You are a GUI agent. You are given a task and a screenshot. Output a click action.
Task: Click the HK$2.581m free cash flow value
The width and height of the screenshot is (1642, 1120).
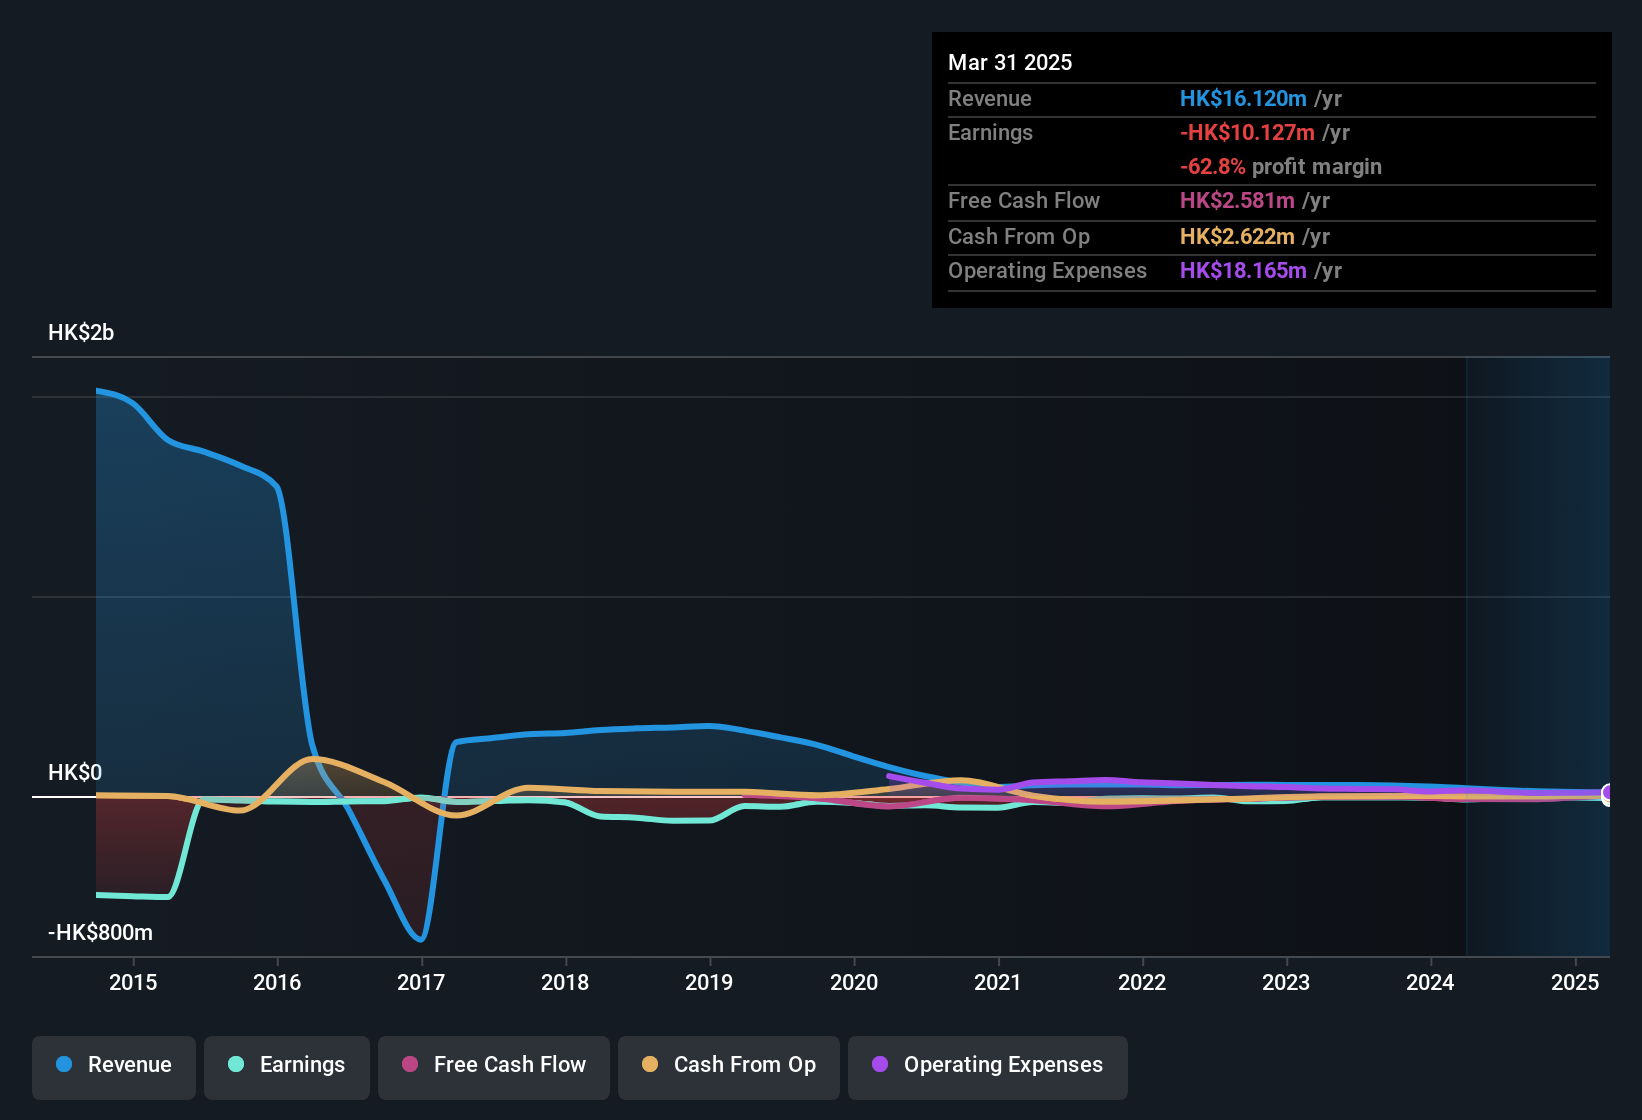(1239, 201)
